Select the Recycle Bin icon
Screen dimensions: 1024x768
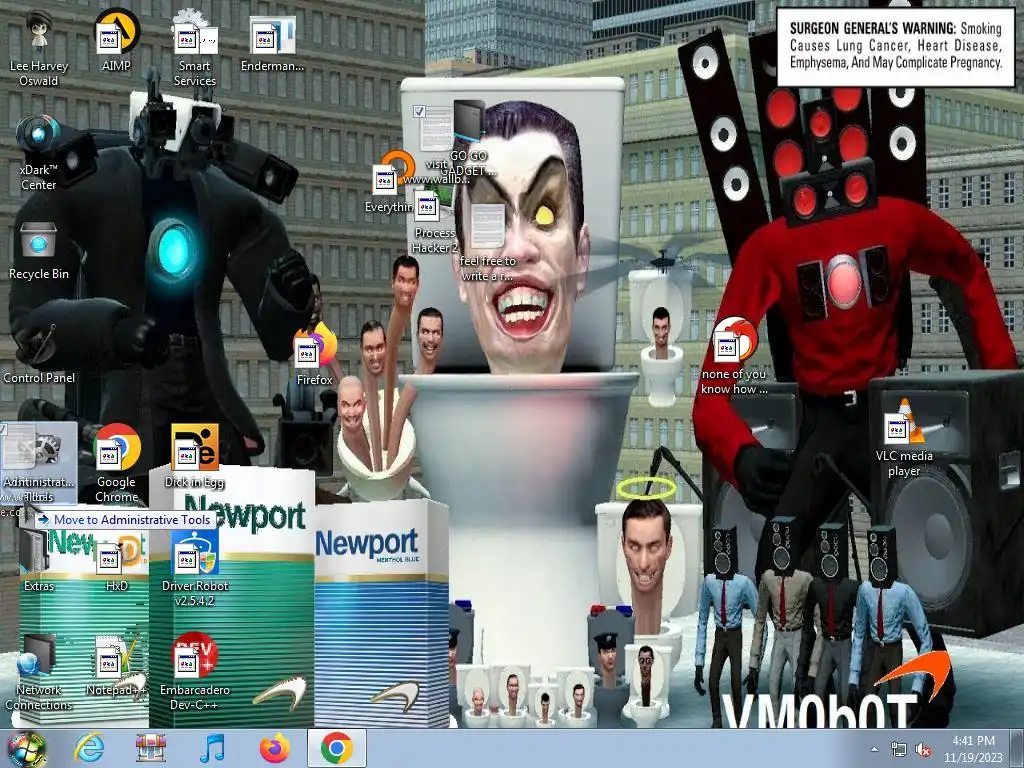pyautogui.click(x=39, y=251)
